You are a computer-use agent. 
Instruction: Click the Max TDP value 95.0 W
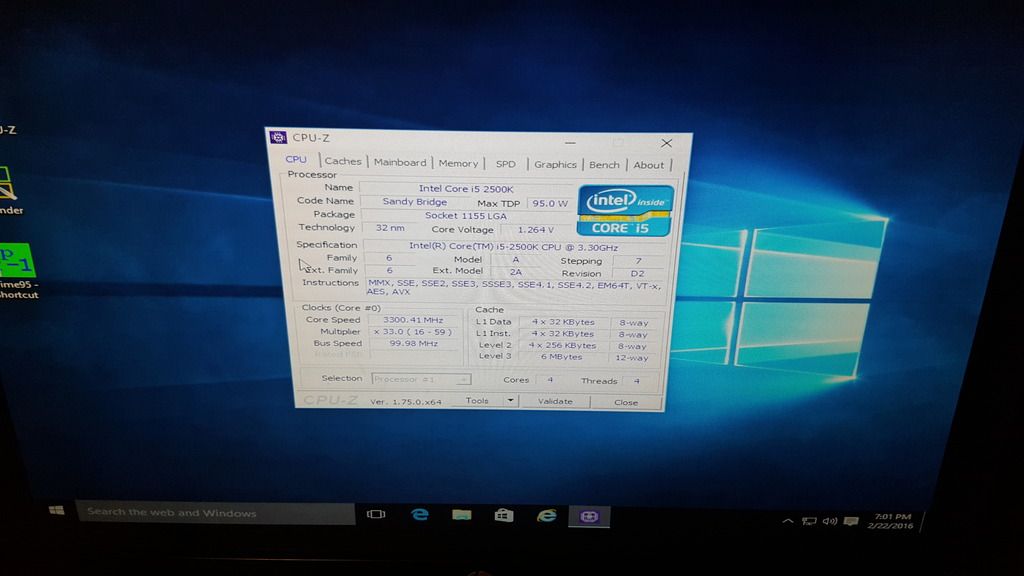tap(549, 203)
